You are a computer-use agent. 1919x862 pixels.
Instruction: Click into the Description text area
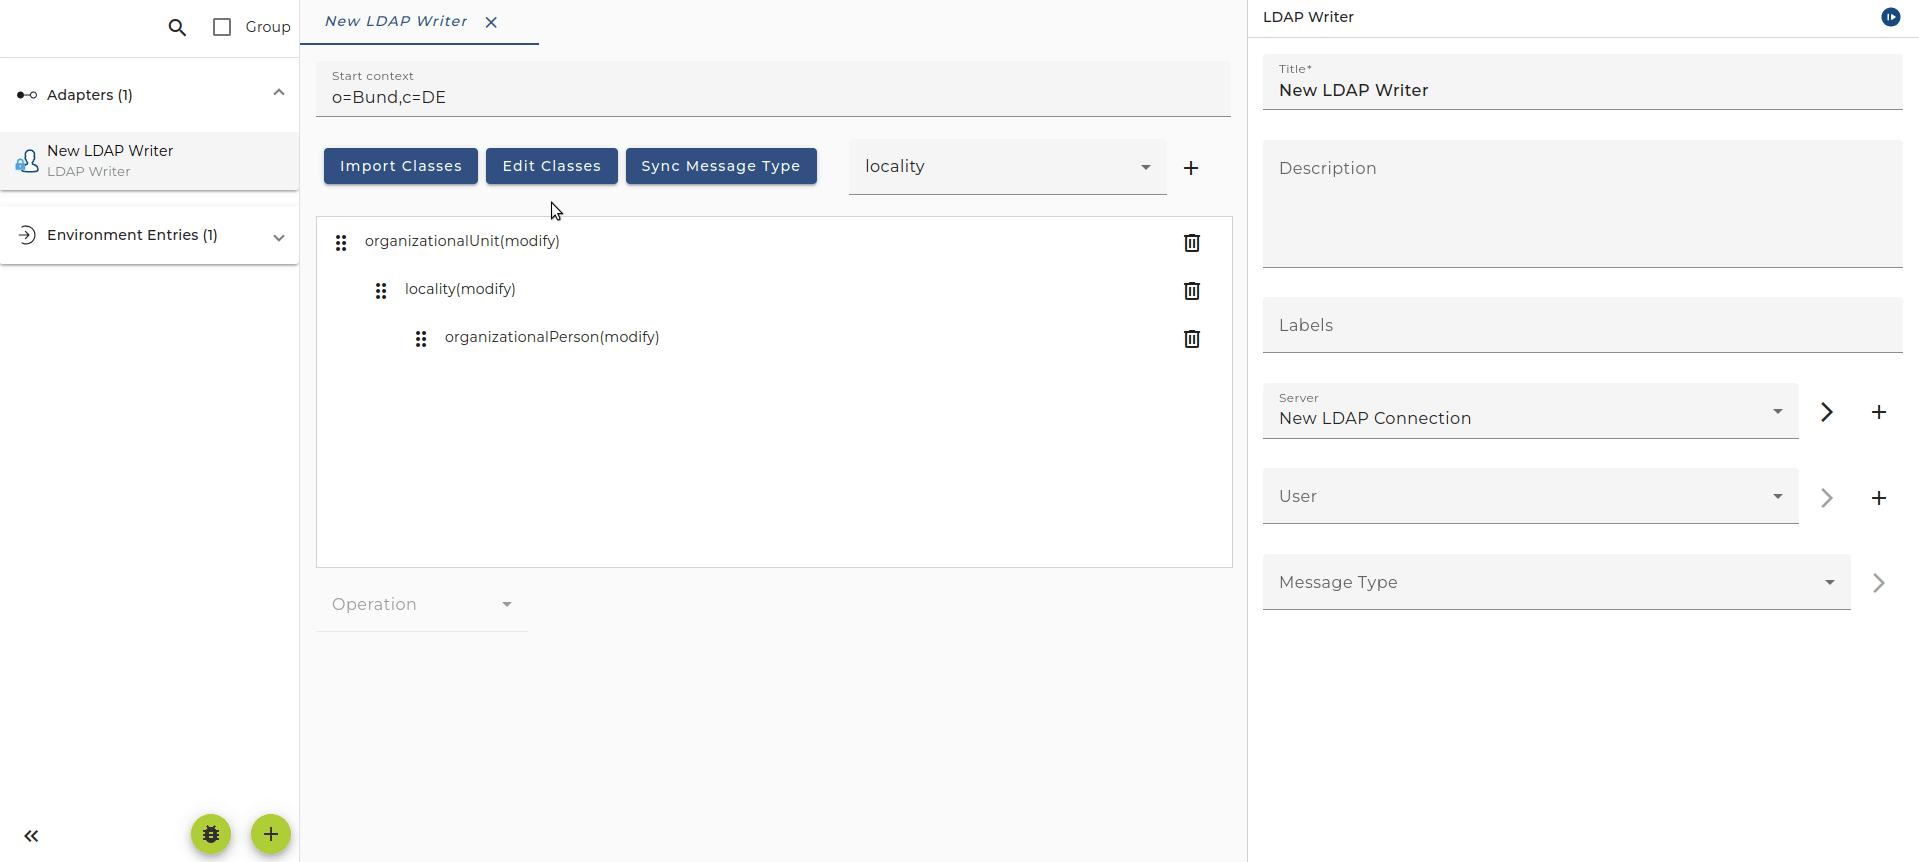[1582, 204]
